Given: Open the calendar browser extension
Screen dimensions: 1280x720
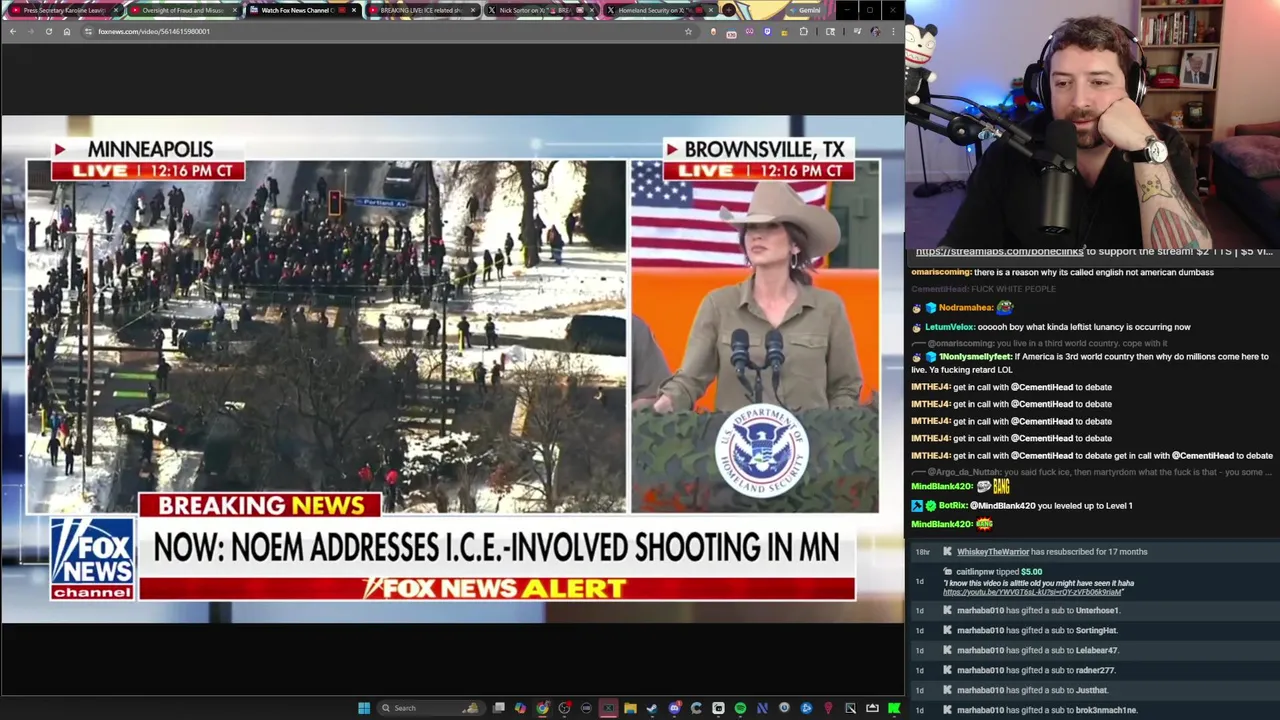Looking at the screenshot, I should point(731,33).
